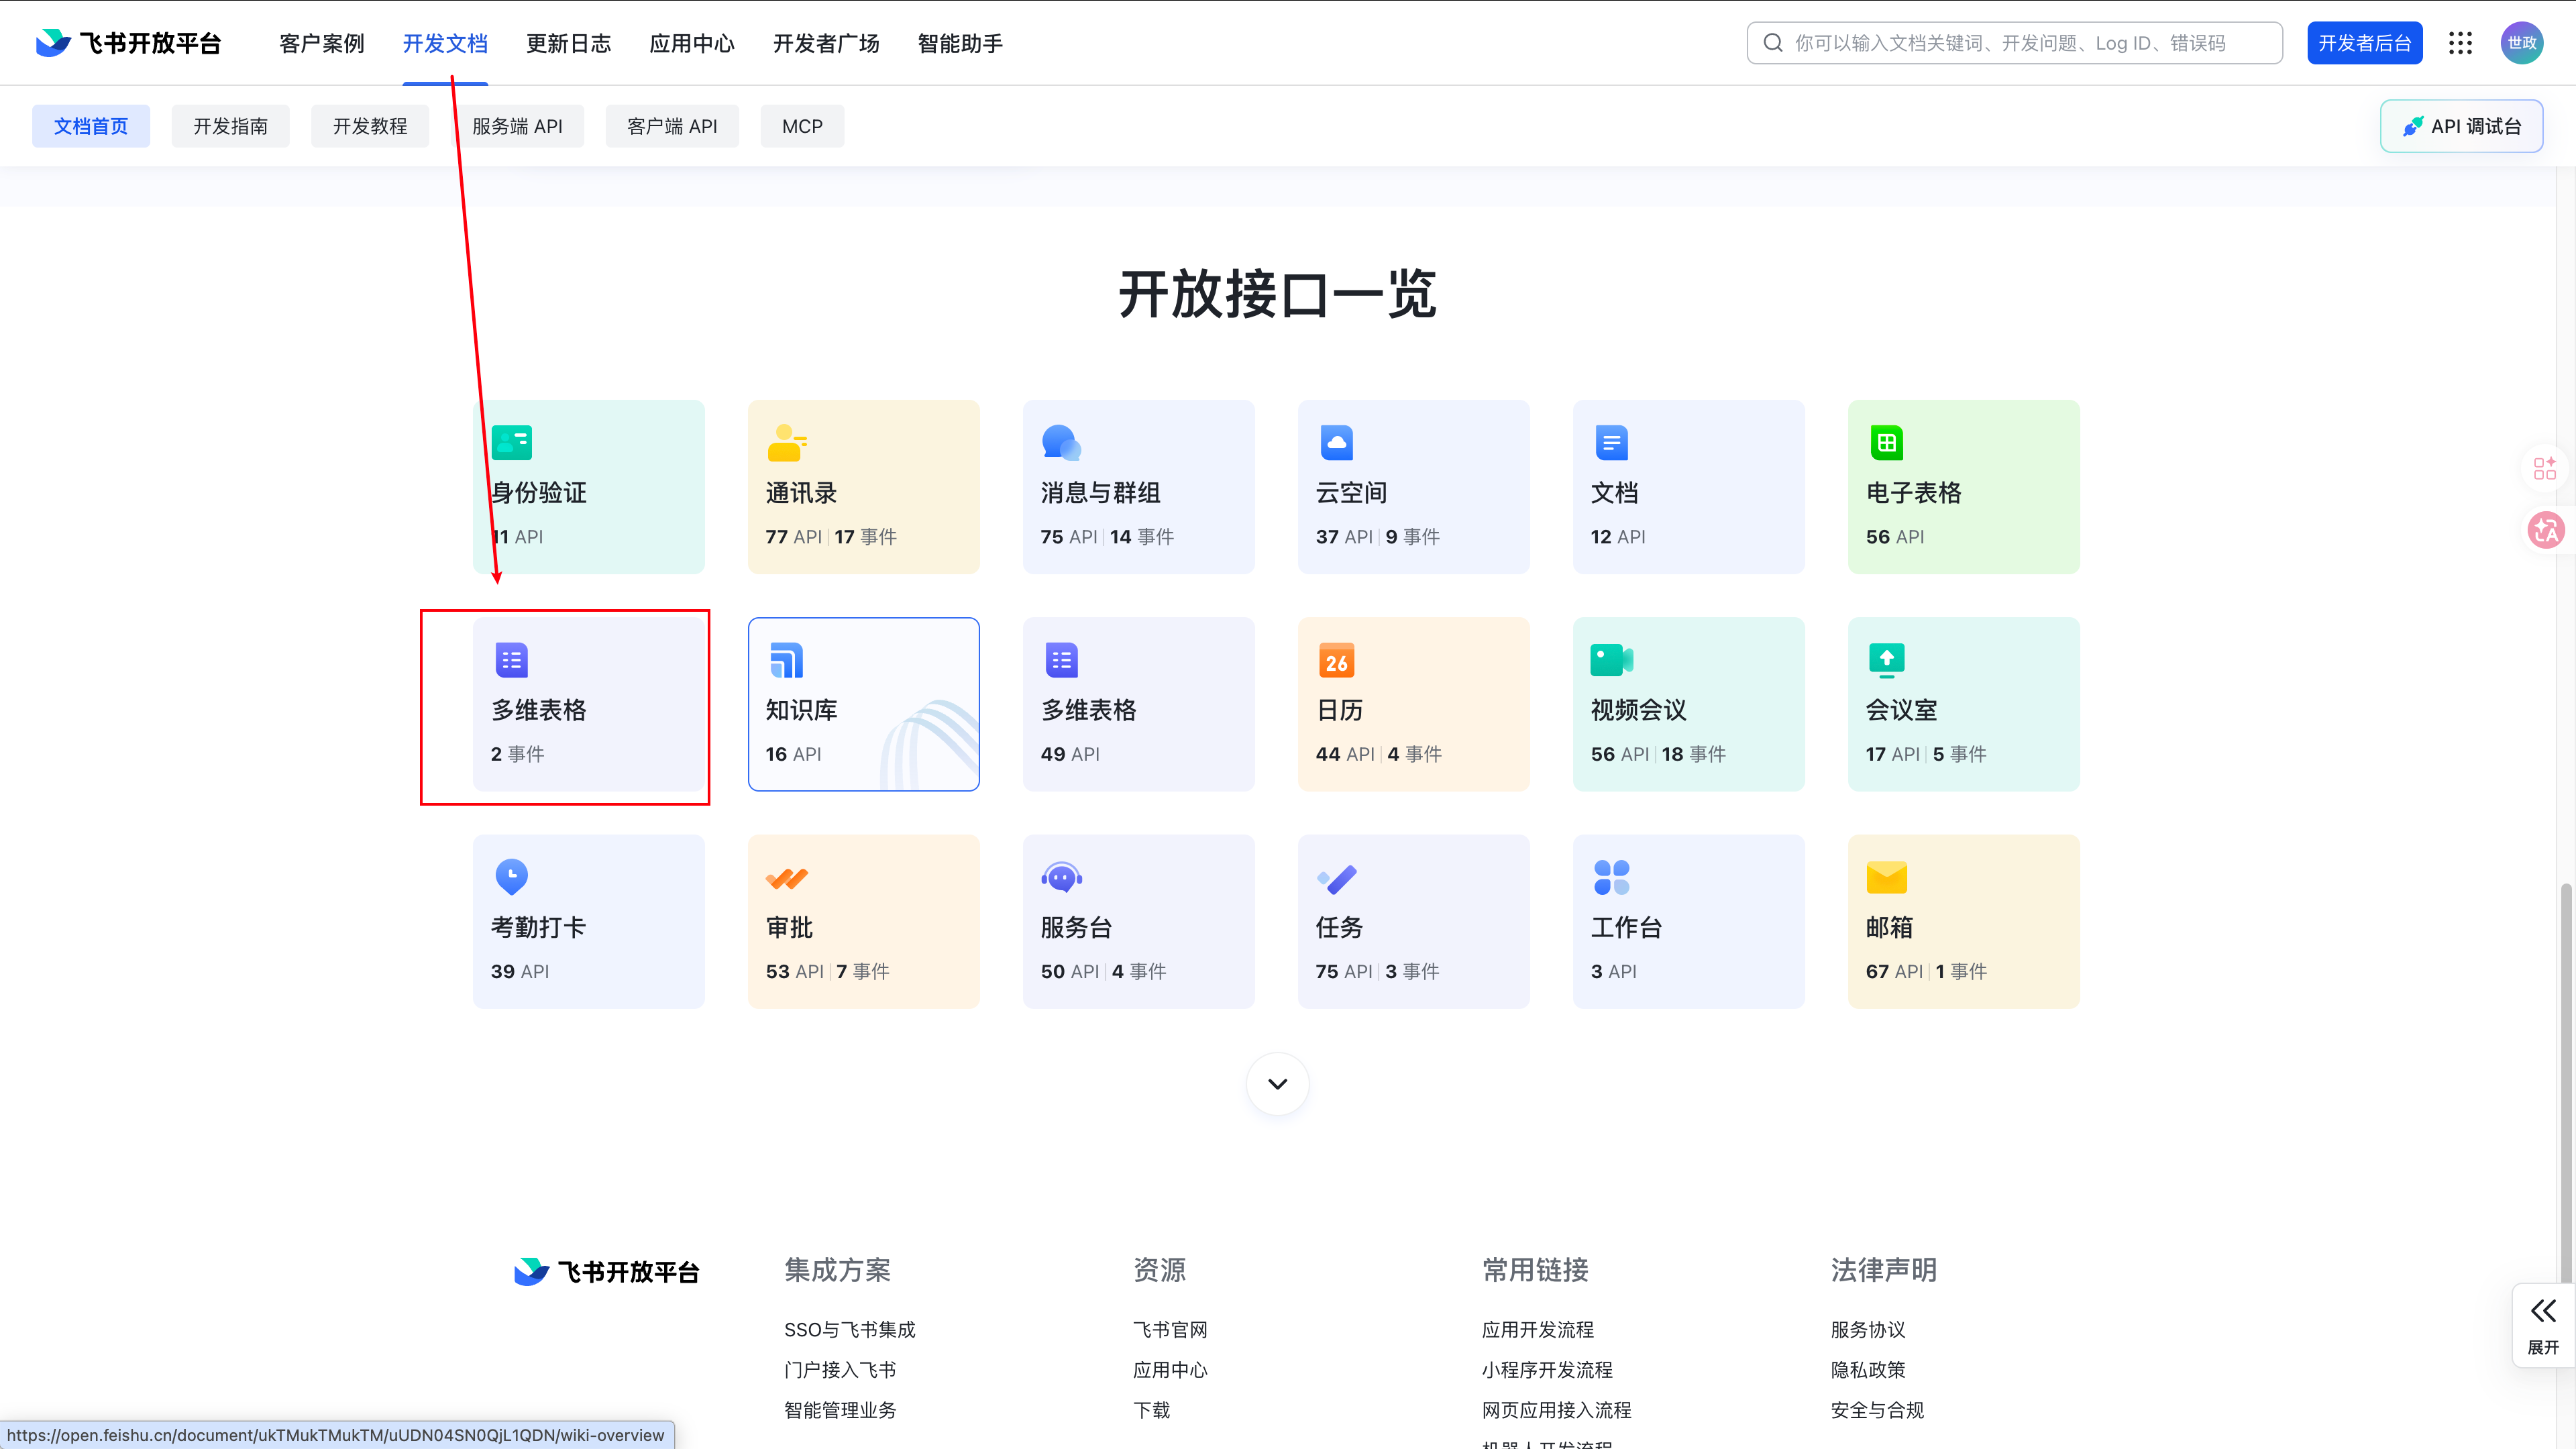Open the Spreadsheet (电子表格) green icon
The image size is (2576, 1449).
pos(1886,442)
